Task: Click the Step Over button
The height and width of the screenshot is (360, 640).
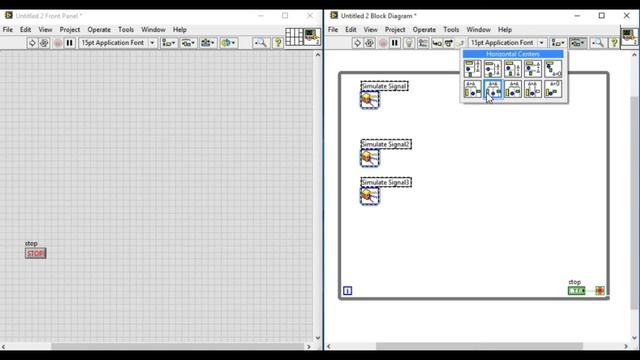Action: 449,43
